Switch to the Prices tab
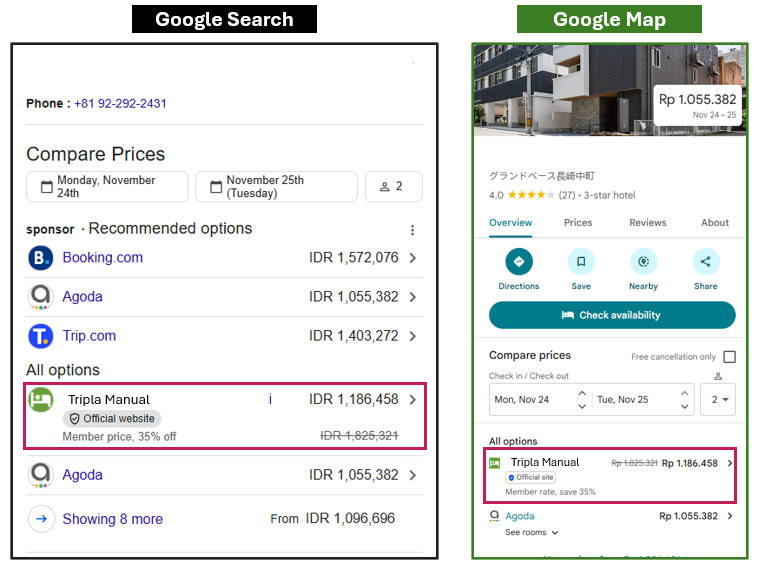This screenshot has height=570, width=757. pyautogui.click(x=578, y=223)
